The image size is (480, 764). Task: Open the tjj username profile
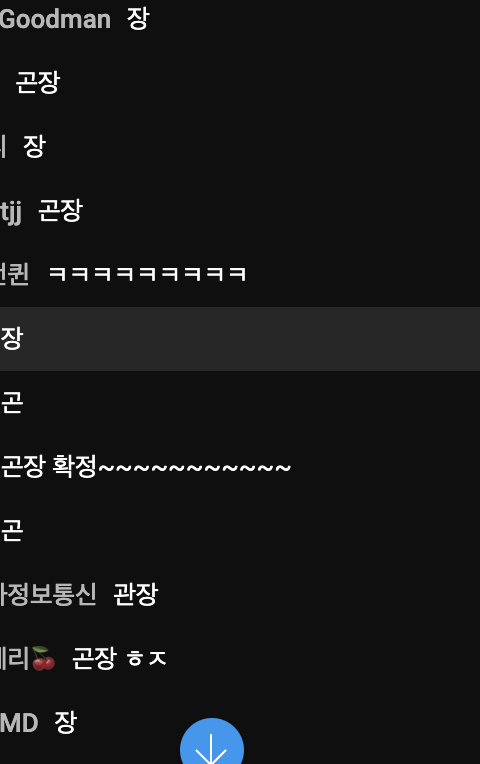tap(11, 211)
